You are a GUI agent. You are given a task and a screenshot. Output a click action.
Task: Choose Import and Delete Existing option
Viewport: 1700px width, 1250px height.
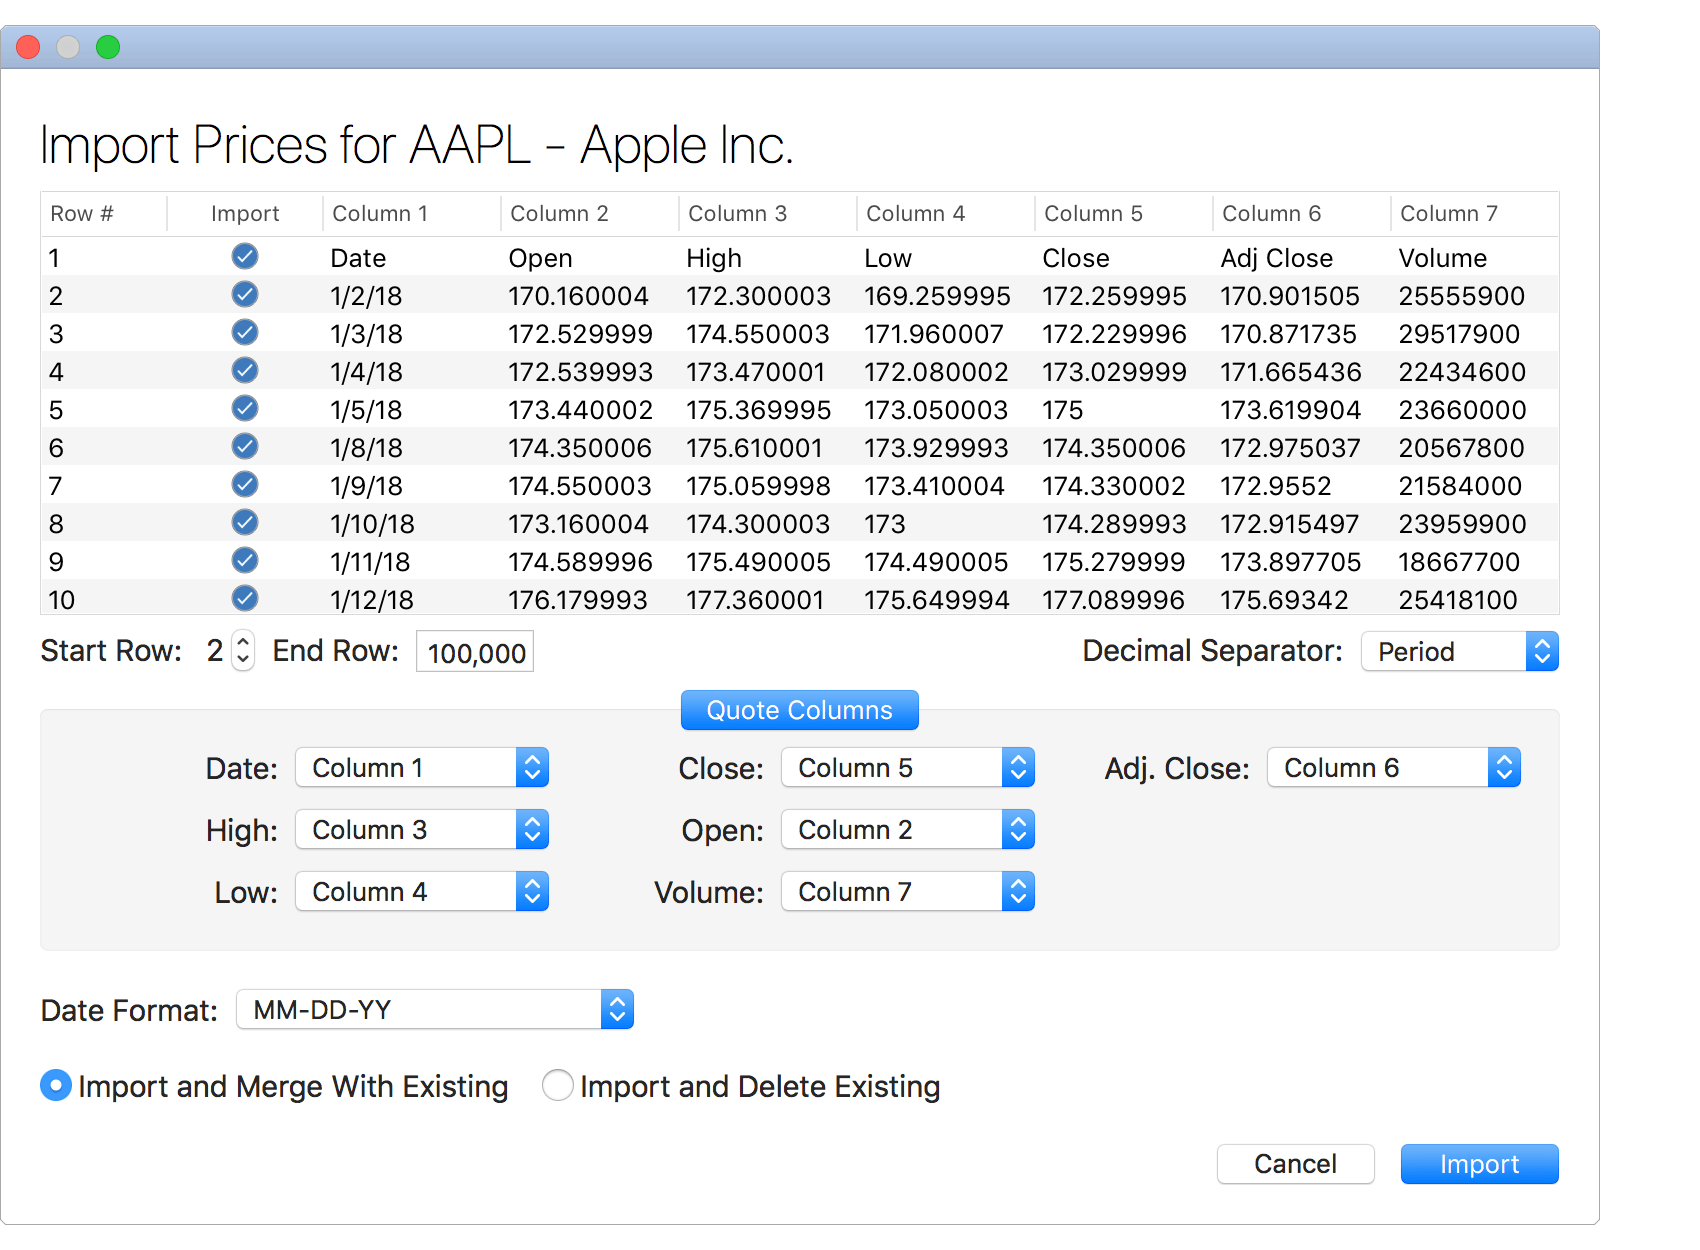[x=558, y=1085]
